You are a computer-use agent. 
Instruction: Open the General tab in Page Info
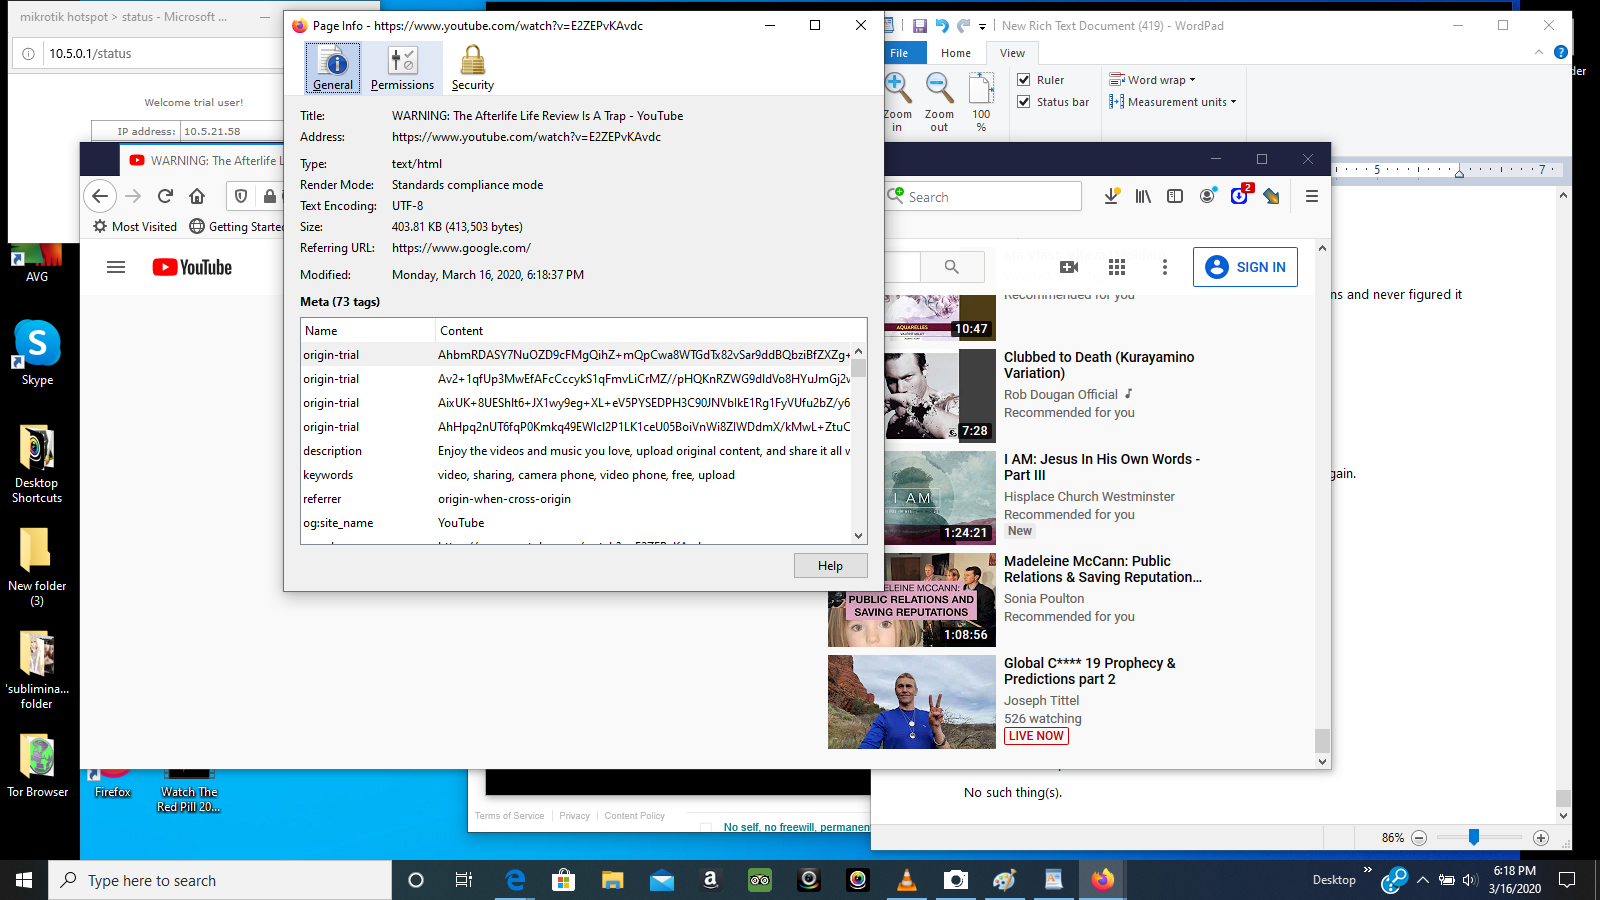(333, 68)
